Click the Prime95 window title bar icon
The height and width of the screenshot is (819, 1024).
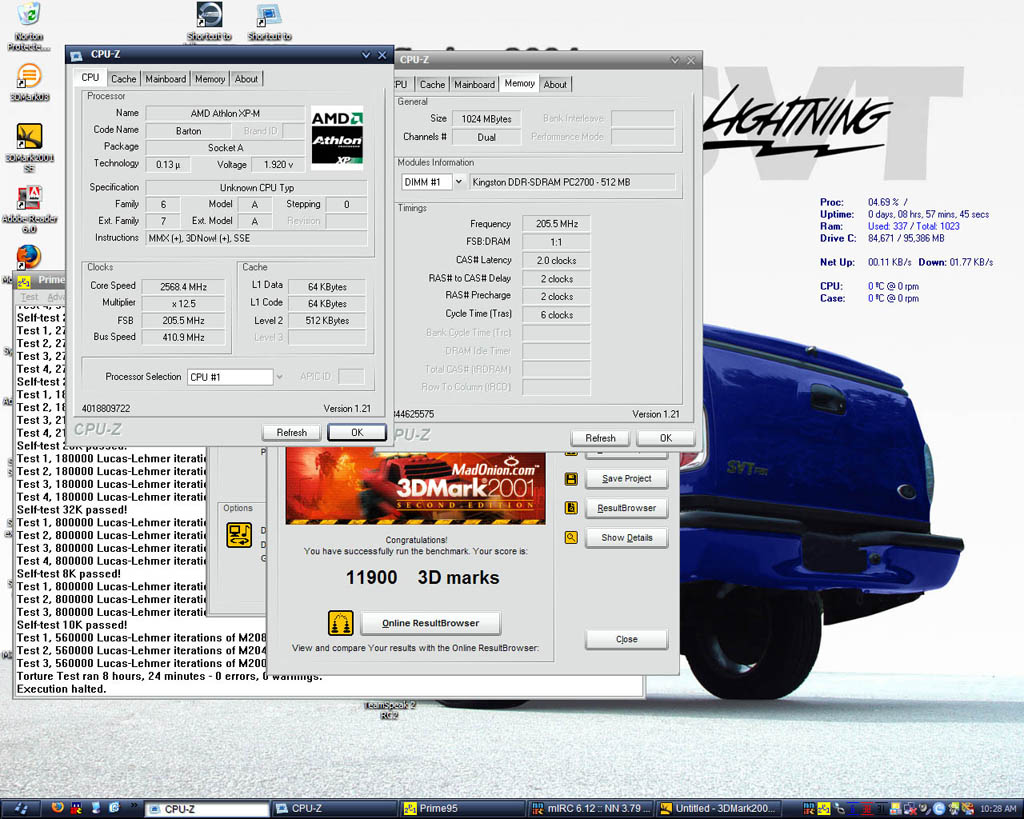click(24, 281)
